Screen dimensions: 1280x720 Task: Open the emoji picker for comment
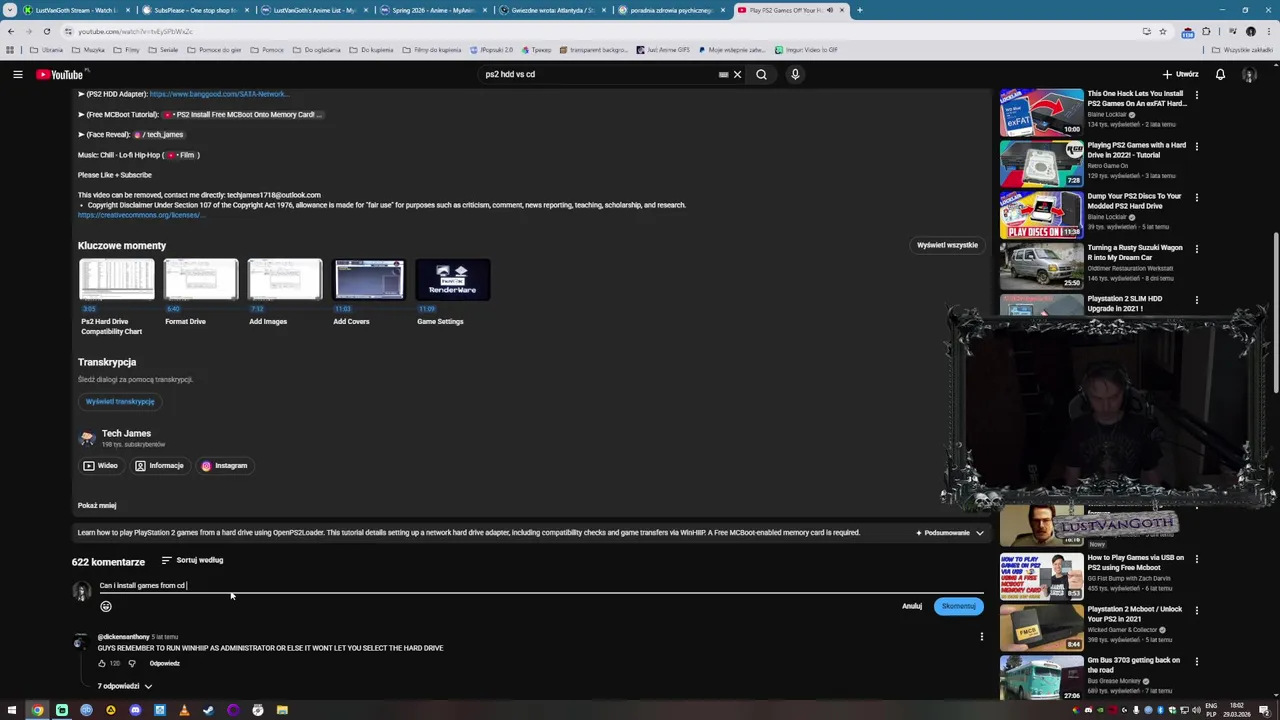pyautogui.click(x=106, y=606)
